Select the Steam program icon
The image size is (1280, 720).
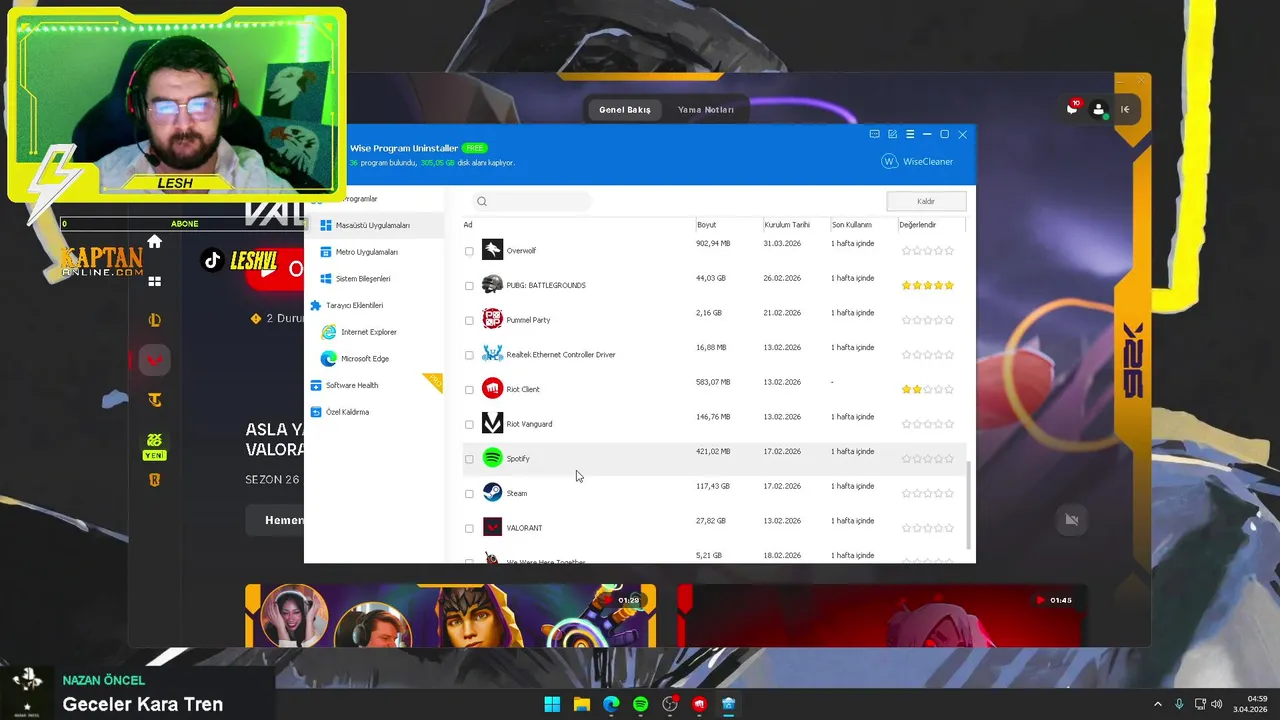[492, 493]
